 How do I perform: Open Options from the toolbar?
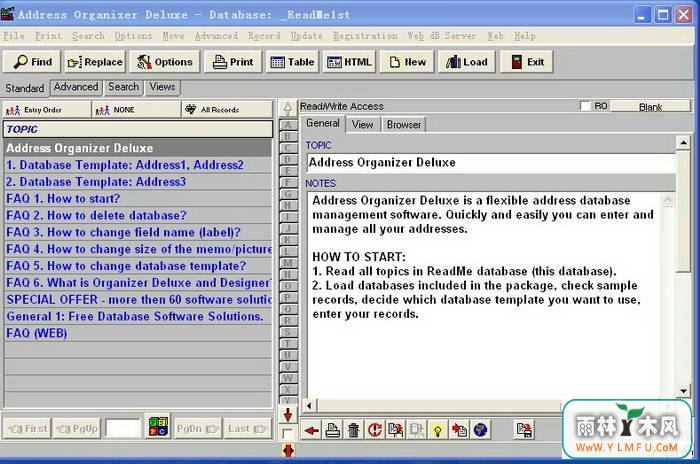pos(165,62)
